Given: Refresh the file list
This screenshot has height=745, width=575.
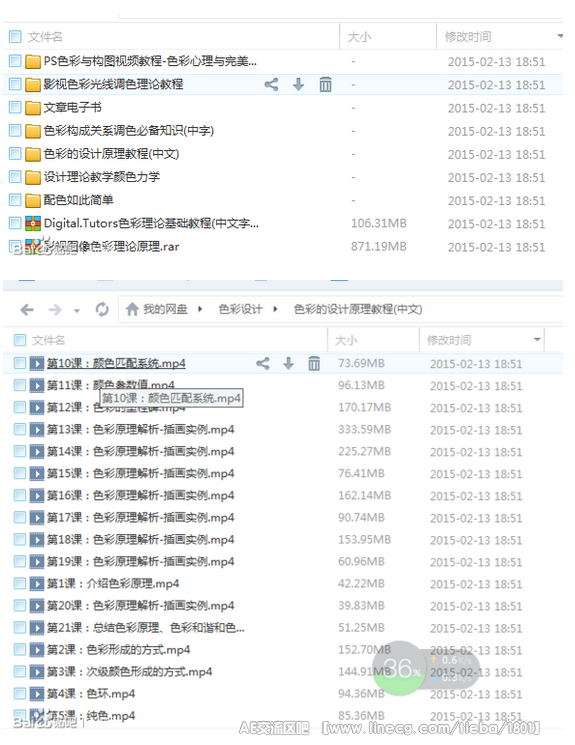Looking at the screenshot, I should (x=102, y=310).
